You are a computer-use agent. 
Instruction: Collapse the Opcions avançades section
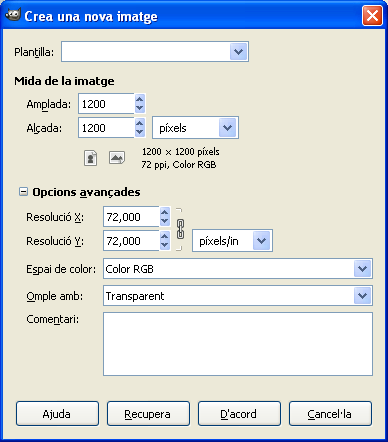(x=23, y=192)
